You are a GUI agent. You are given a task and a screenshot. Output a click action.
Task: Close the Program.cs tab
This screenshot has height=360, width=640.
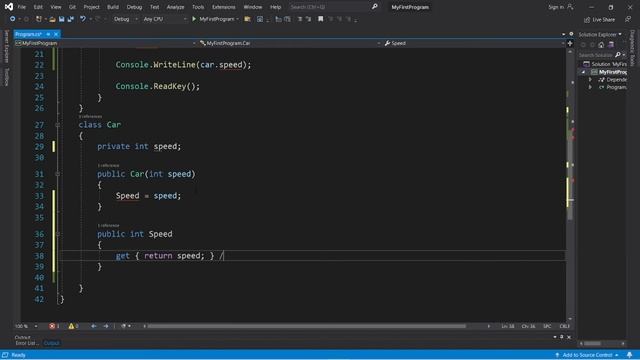[x=56, y=34]
